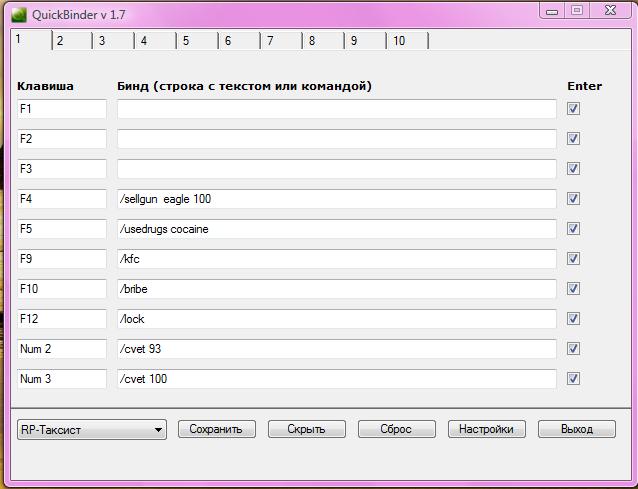Image resolution: width=638 pixels, height=489 pixels.
Task: Open tab 6
Action: (x=240, y=41)
